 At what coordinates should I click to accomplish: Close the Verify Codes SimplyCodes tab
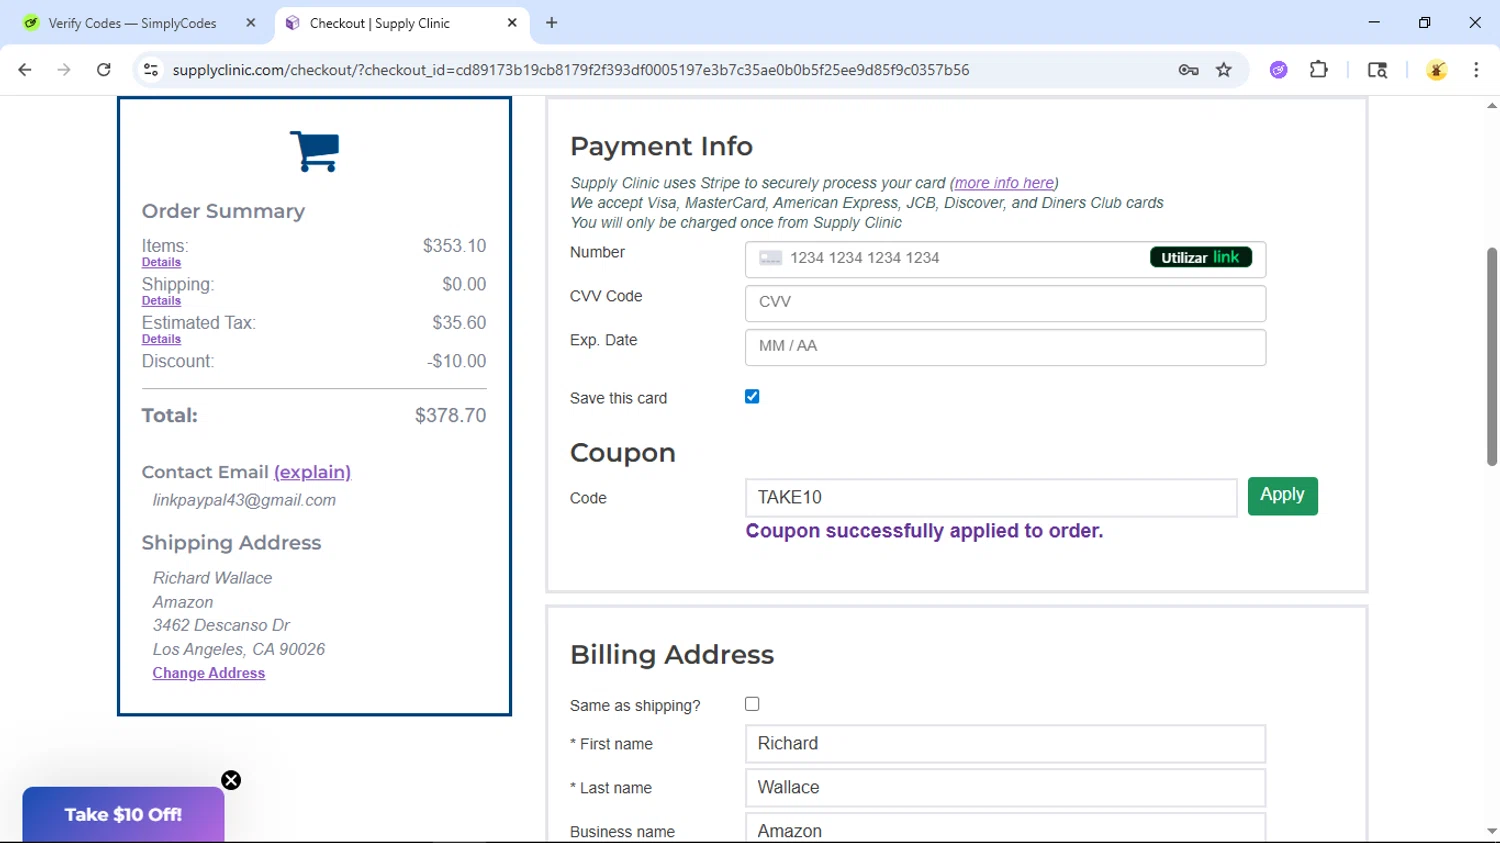click(251, 23)
